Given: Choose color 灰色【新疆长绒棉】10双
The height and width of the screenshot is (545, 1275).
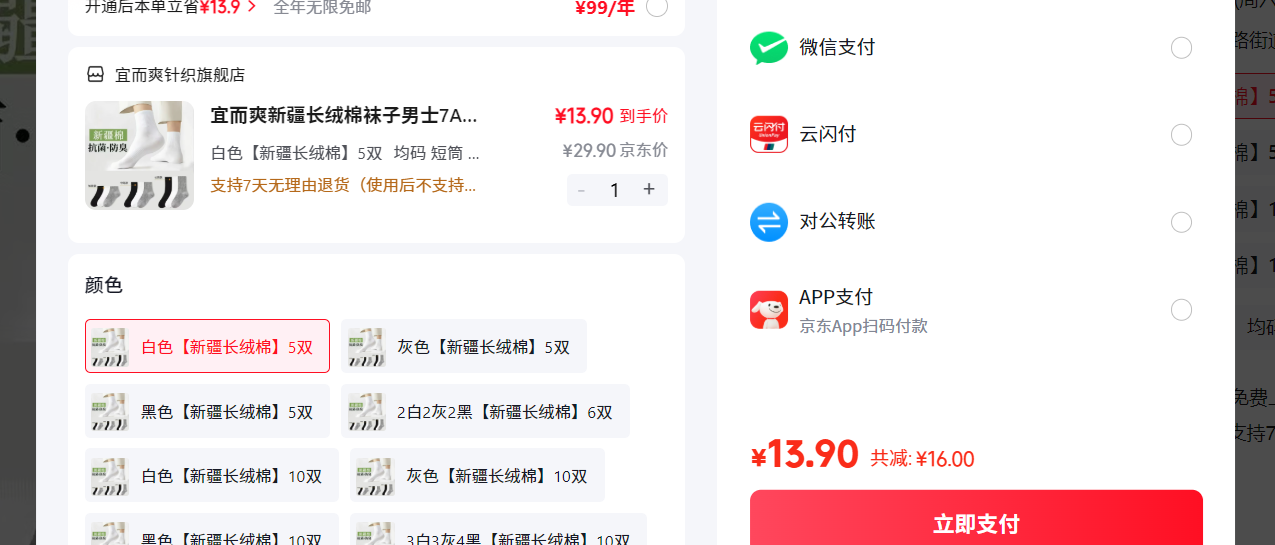Looking at the screenshot, I should click(x=477, y=475).
